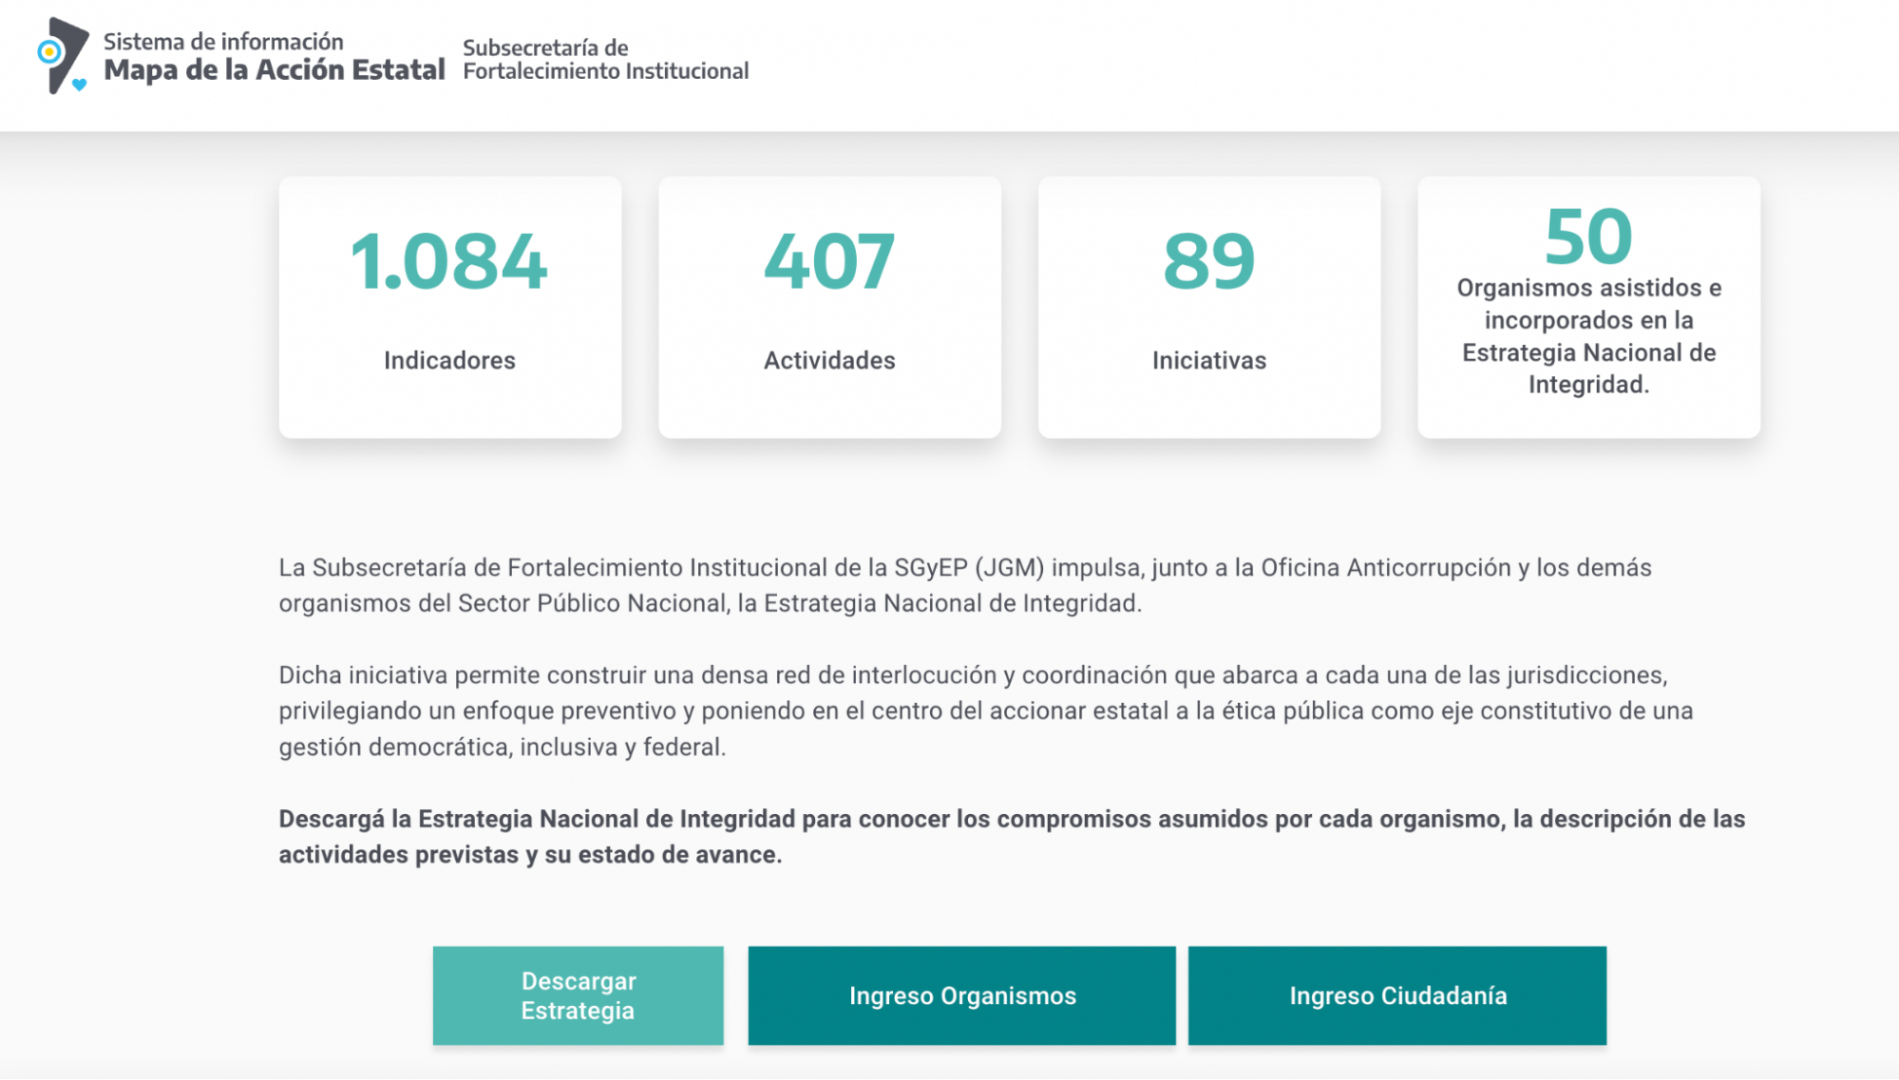1899x1080 pixels.
Task: Click the blue heart in the logo
Action: tap(79, 85)
